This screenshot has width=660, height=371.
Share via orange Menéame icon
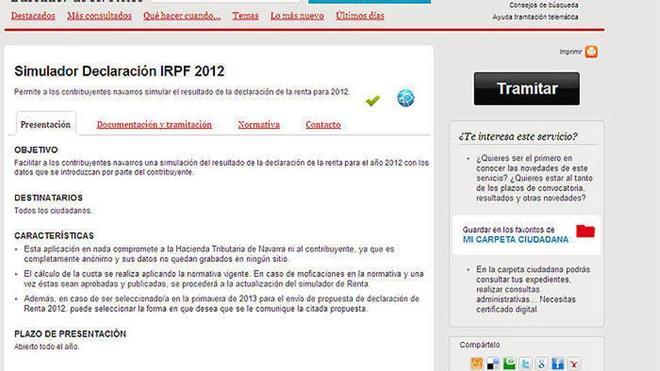pos(477,363)
